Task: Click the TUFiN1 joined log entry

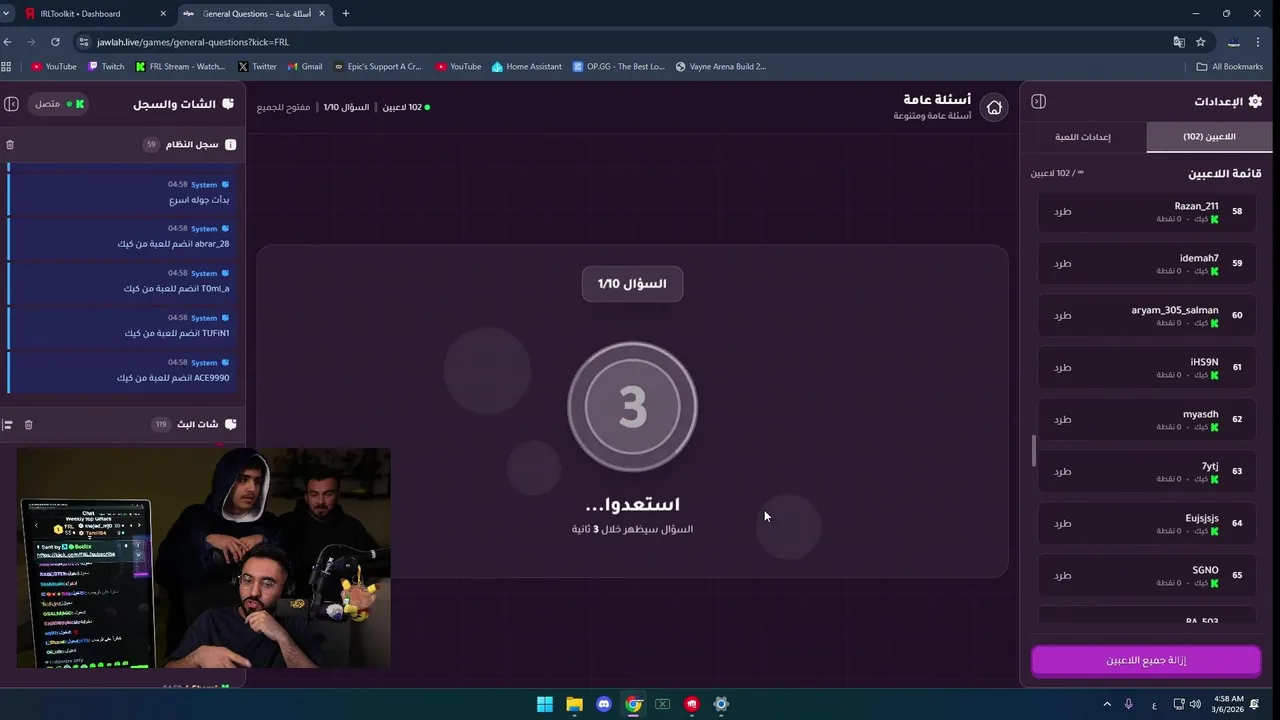Action: click(122, 326)
